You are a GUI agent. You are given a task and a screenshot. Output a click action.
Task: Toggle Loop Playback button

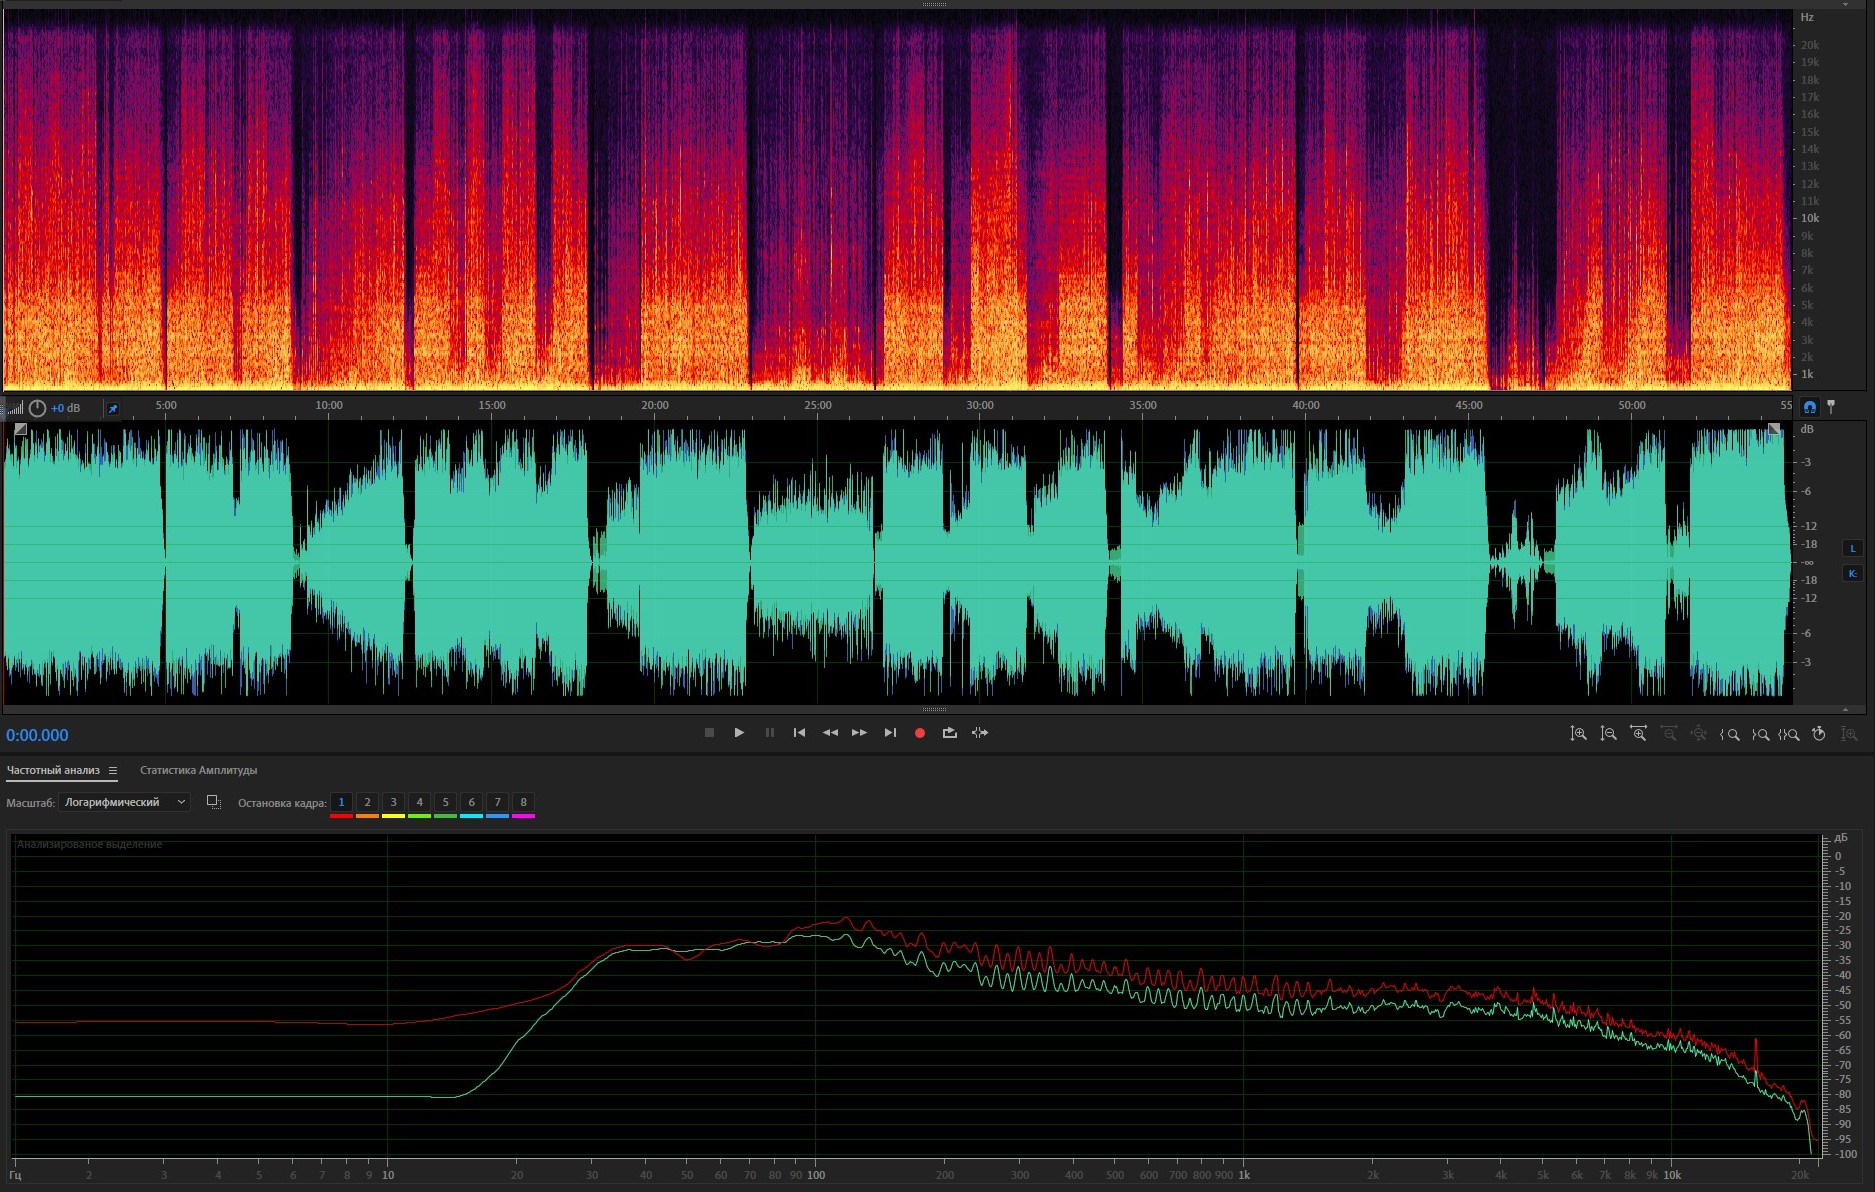[x=950, y=733]
